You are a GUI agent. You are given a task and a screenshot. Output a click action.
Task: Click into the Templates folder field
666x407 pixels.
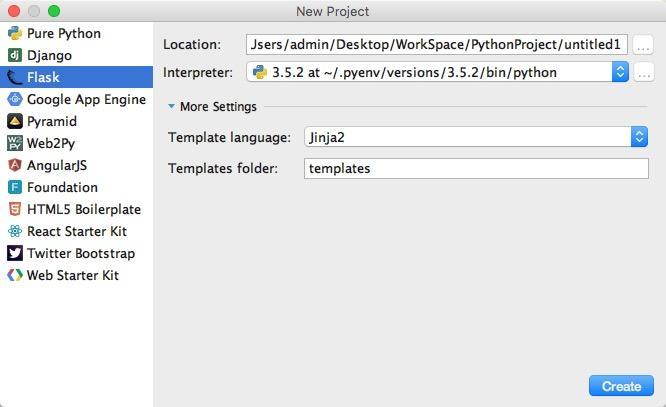476,169
